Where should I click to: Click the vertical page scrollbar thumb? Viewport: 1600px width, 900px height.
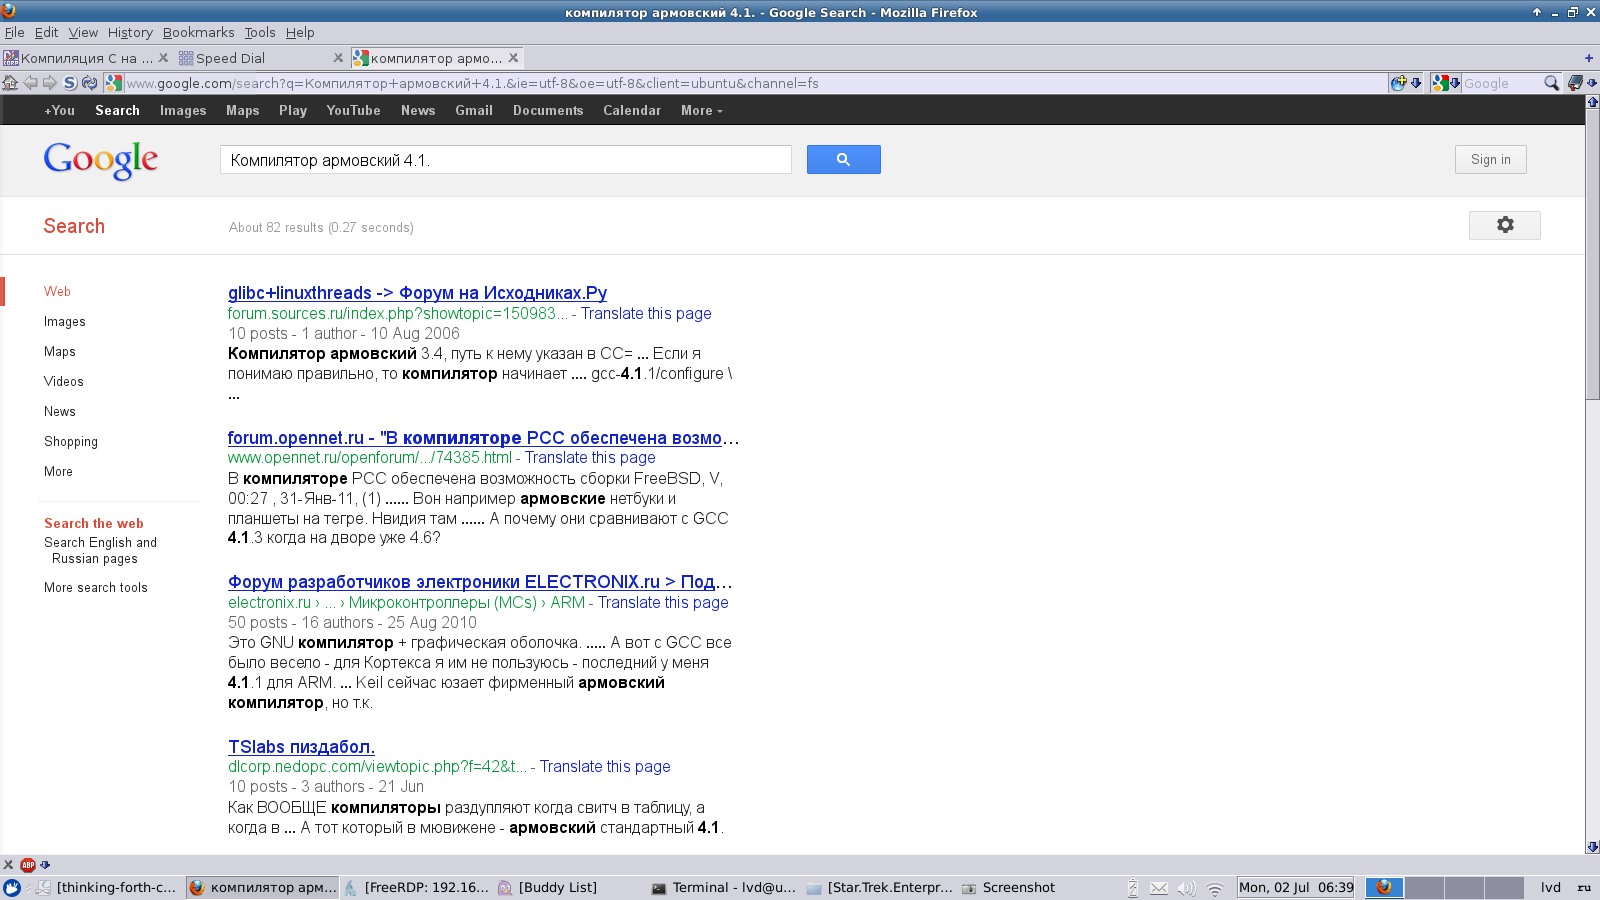[x=1592, y=250]
